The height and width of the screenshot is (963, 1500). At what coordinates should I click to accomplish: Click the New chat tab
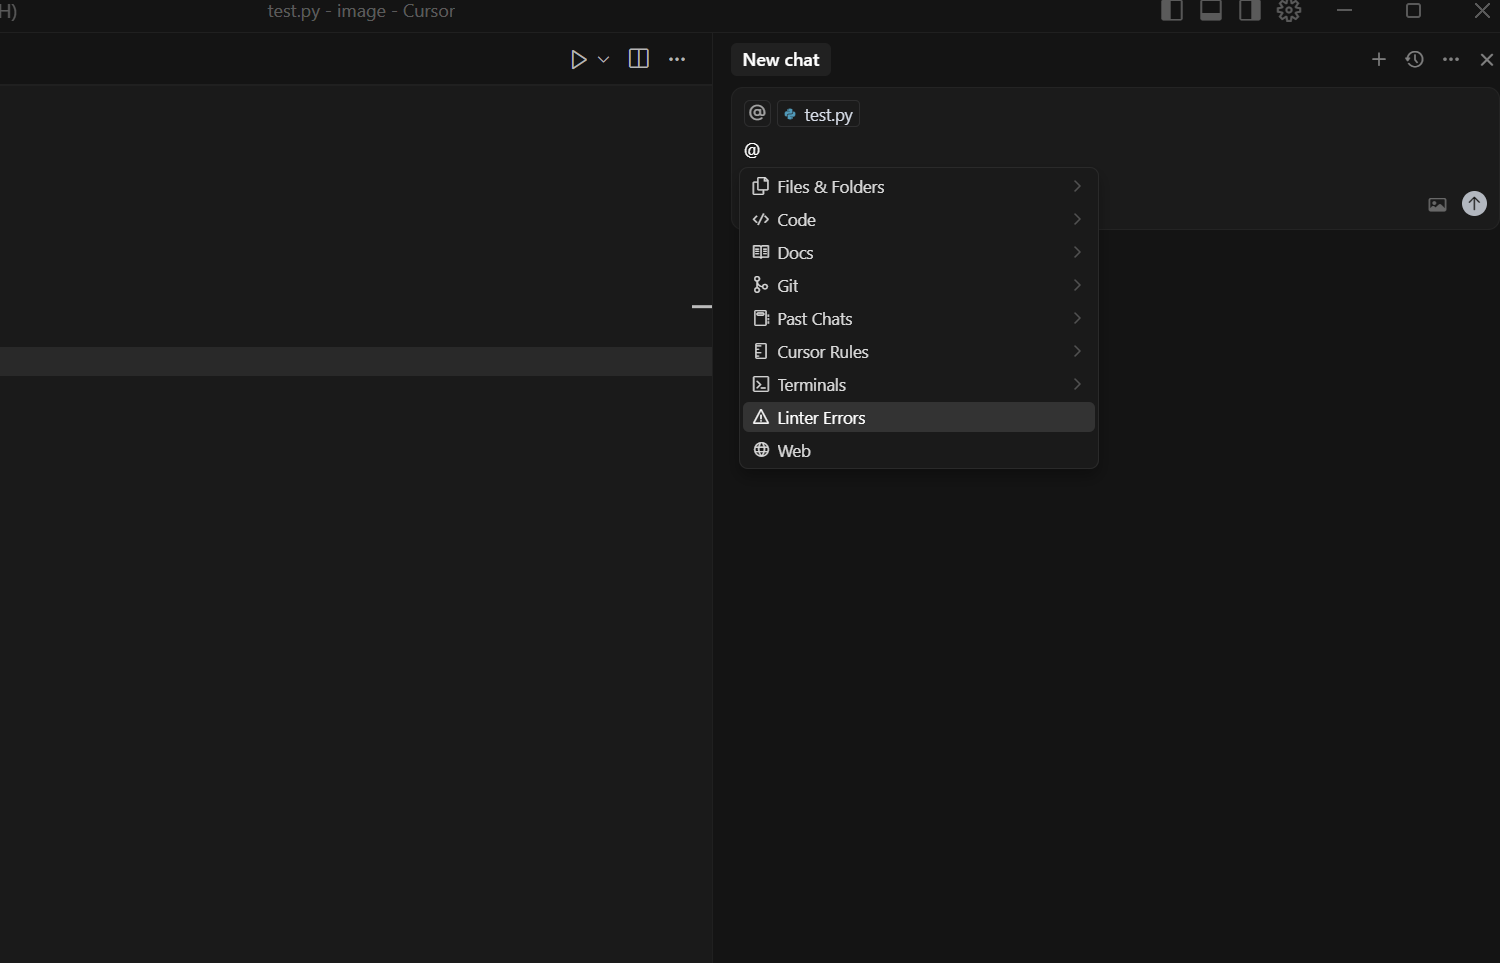coord(781,59)
